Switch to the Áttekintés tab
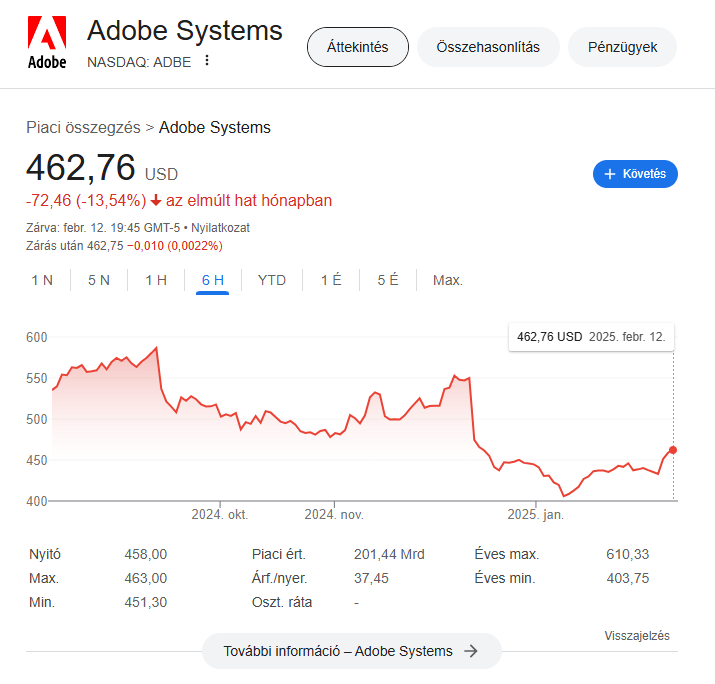The height and width of the screenshot is (684, 715). [x=358, y=47]
